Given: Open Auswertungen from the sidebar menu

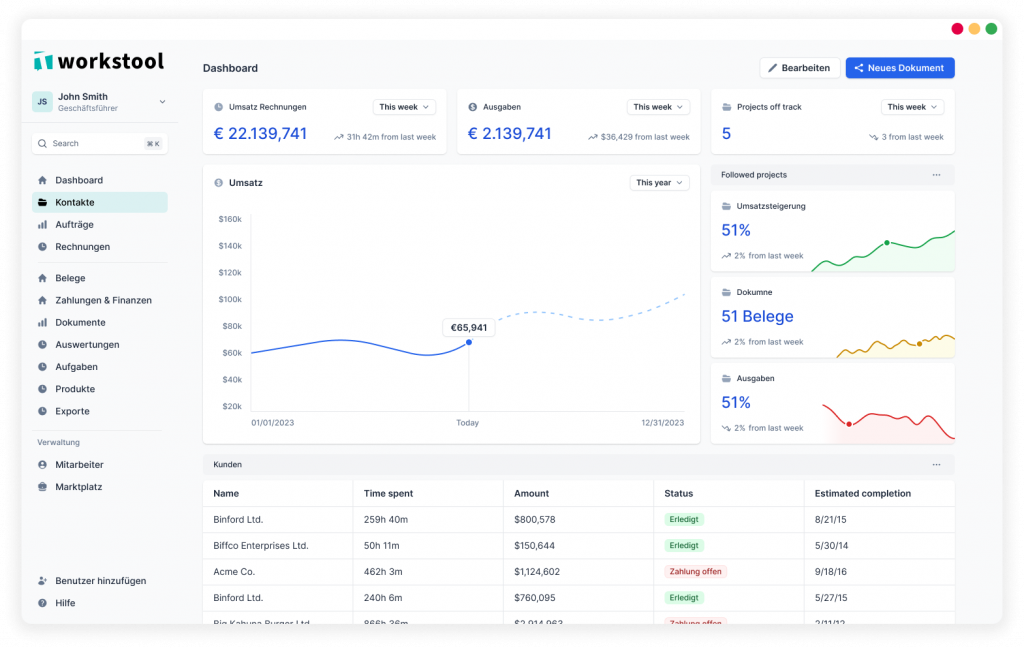Looking at the screenshot, I should 87,345.
